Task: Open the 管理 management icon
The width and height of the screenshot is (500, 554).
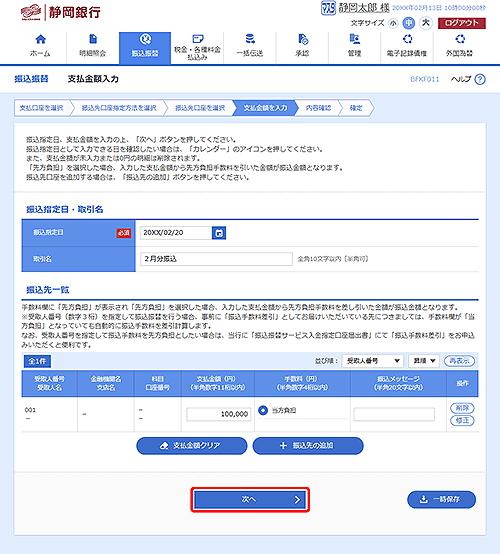Action: (354, 39)
